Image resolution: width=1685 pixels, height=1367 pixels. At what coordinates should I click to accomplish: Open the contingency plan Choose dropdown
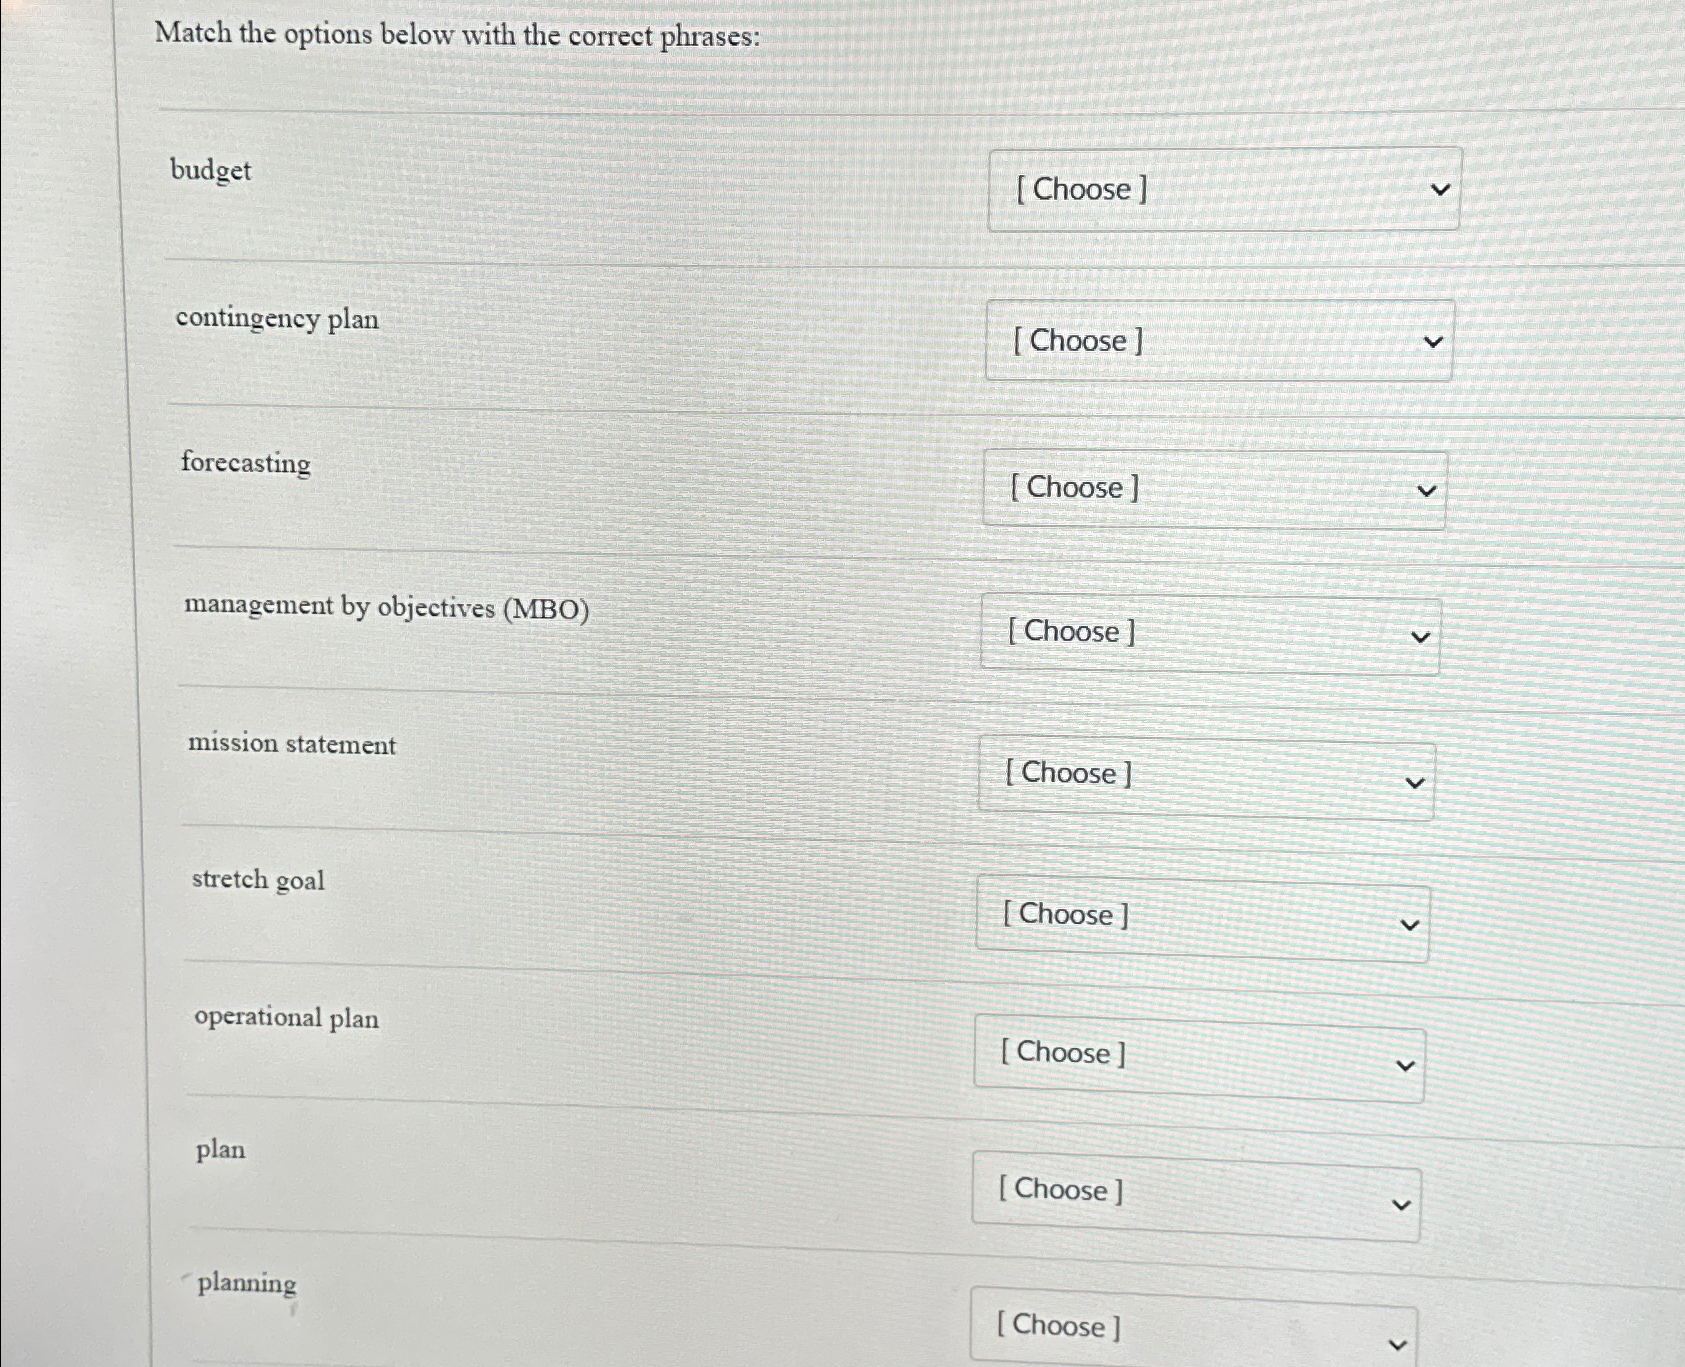[x=1218, y=341]
